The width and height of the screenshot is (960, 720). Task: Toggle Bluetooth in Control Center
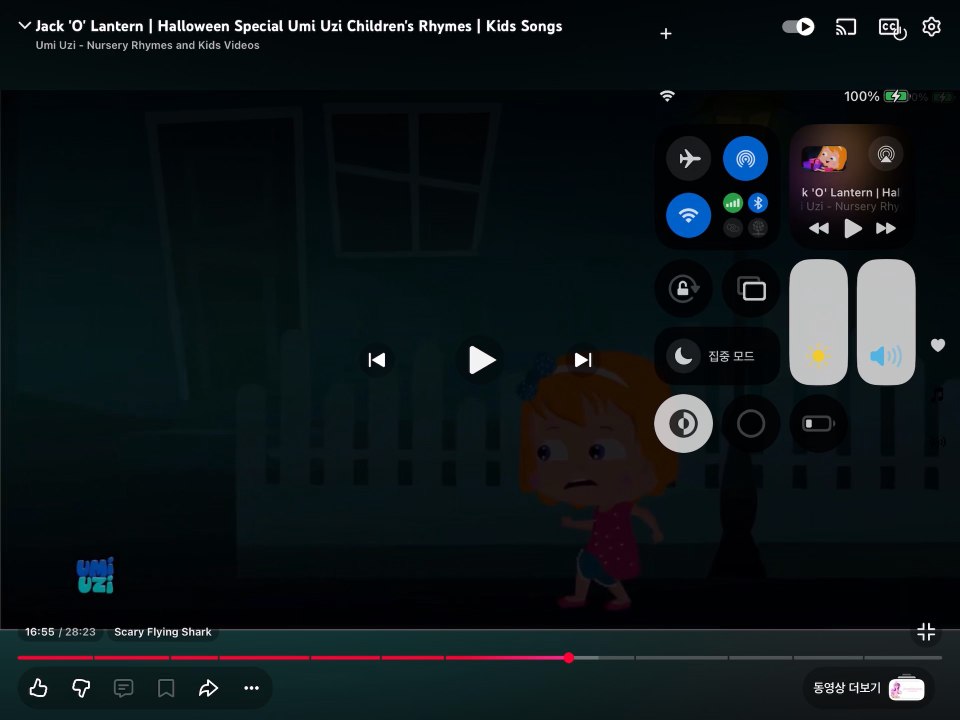[758, 203]
